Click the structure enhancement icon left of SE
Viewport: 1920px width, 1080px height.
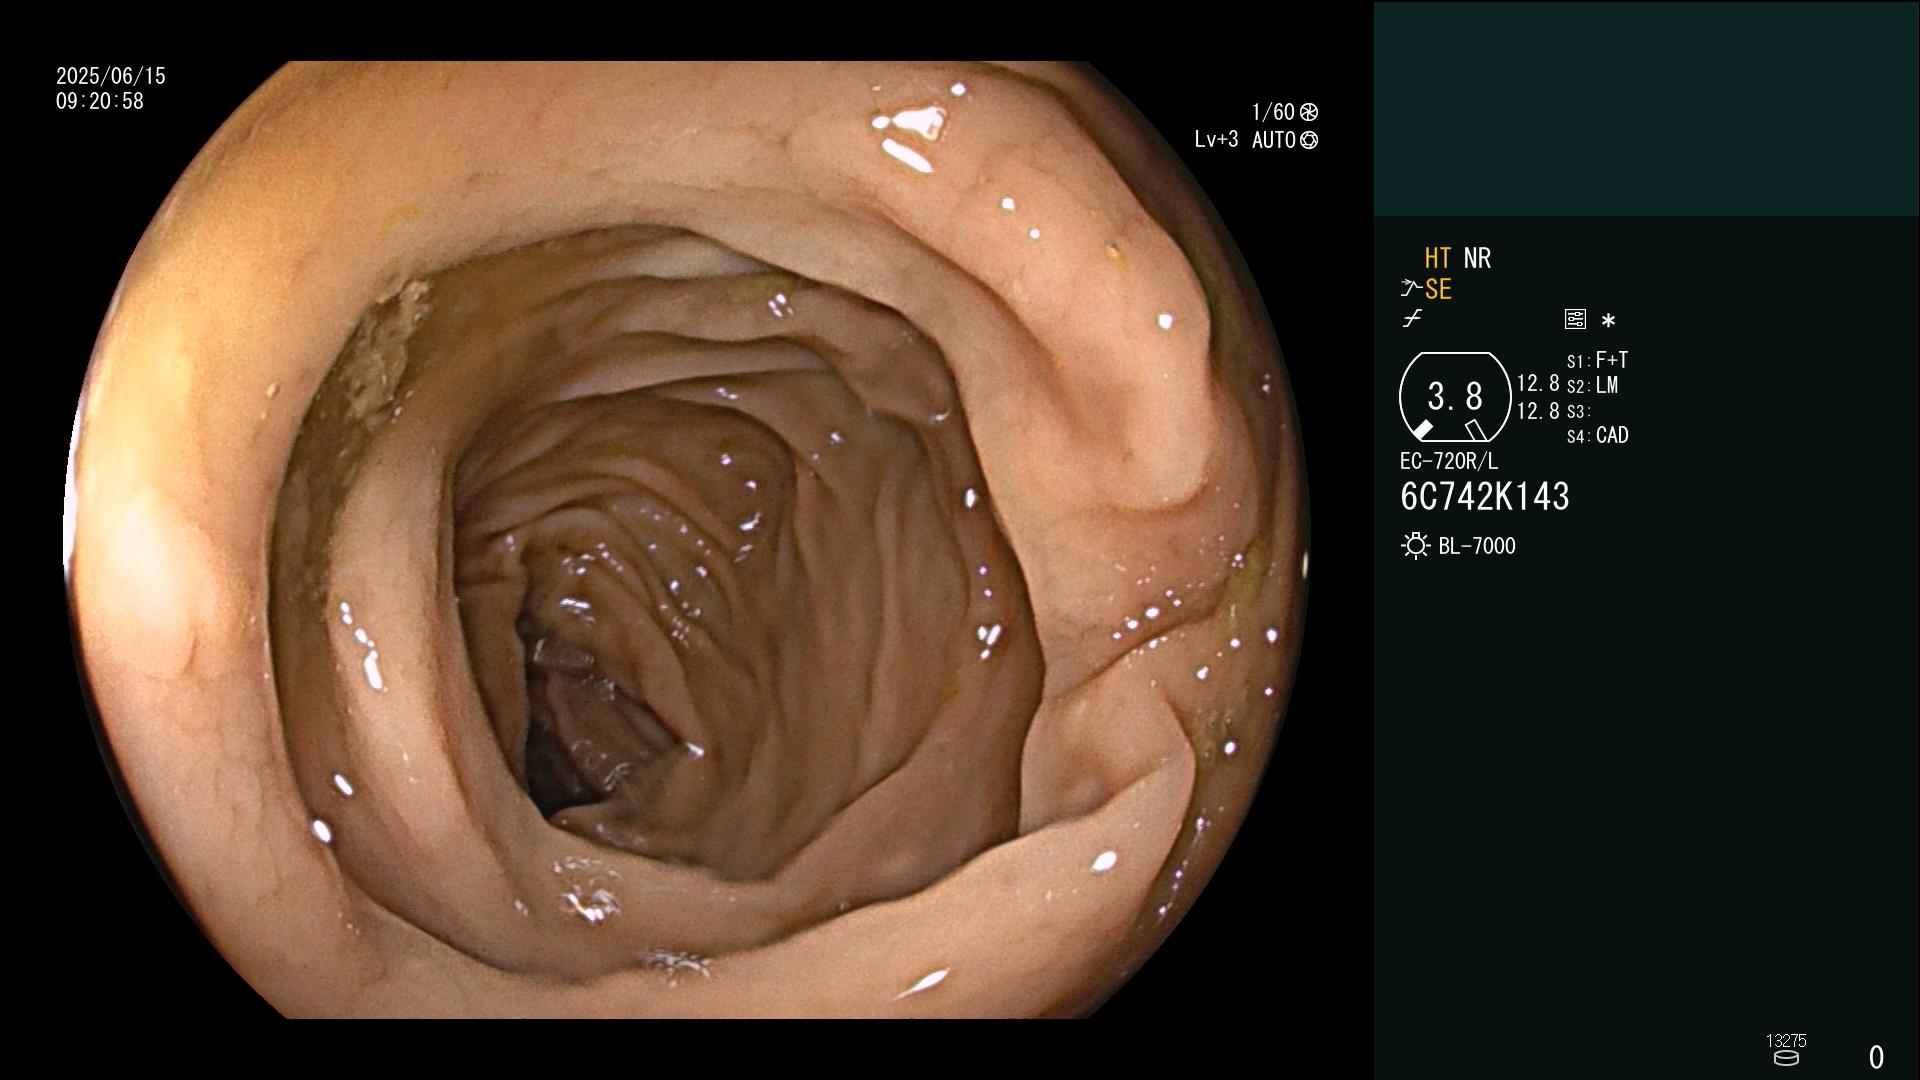[x=1411, y=289]
